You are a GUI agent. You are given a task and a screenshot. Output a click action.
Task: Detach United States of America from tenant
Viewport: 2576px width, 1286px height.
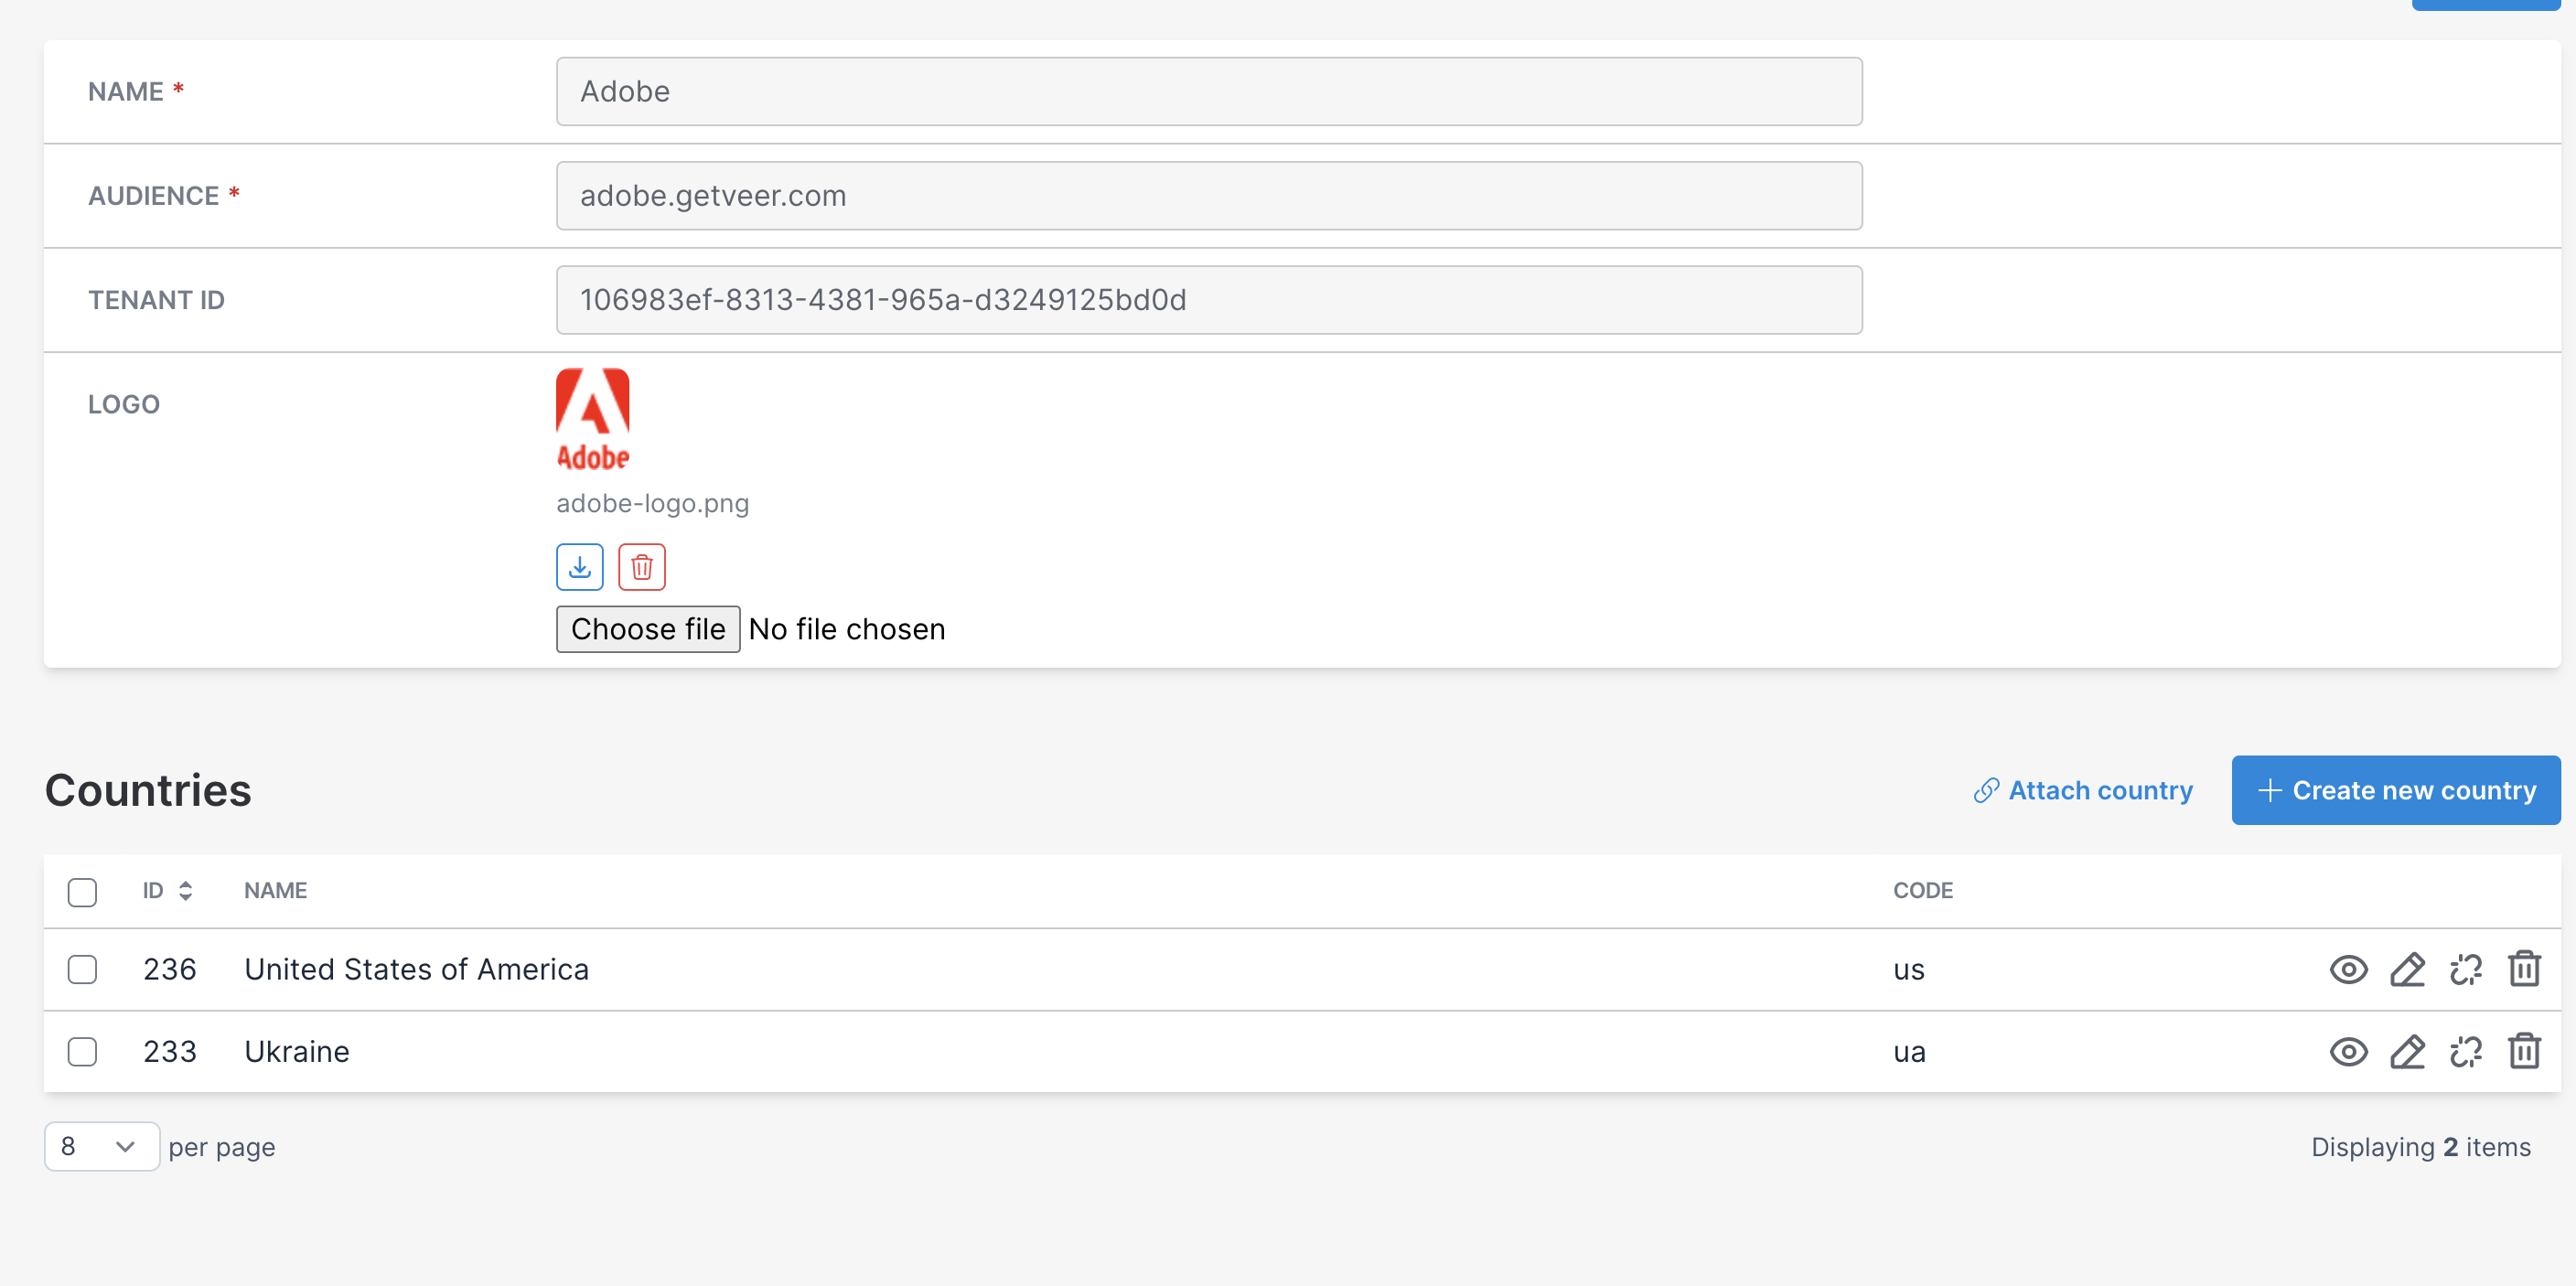(x=2466, y=968)
